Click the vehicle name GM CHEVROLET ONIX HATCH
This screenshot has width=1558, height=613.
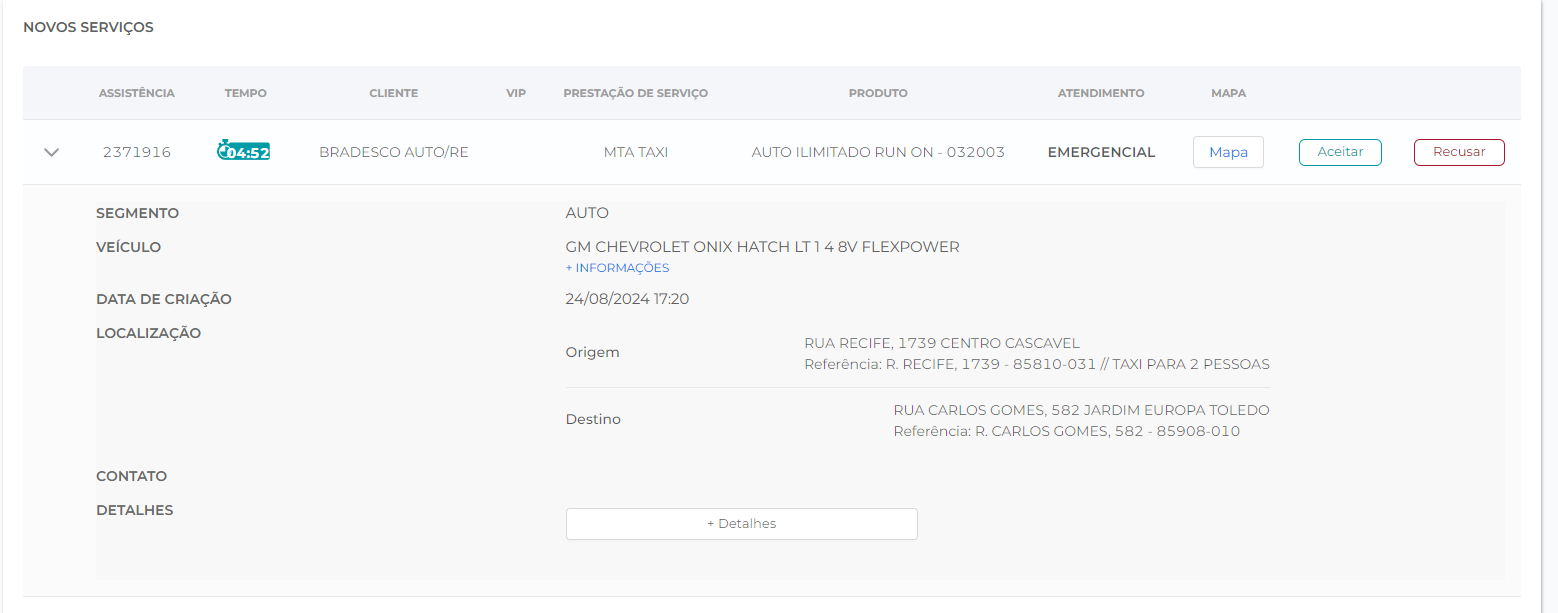tap(762, 247)
